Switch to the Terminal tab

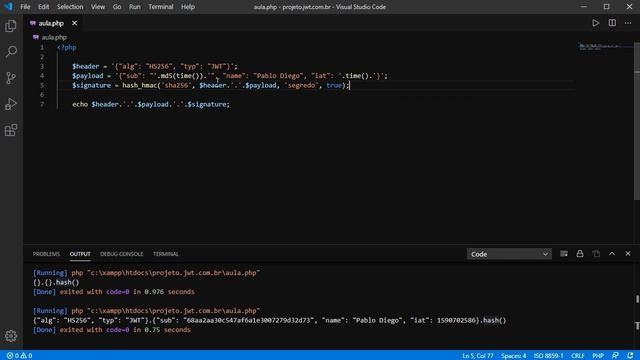click(x=166, y=254)
